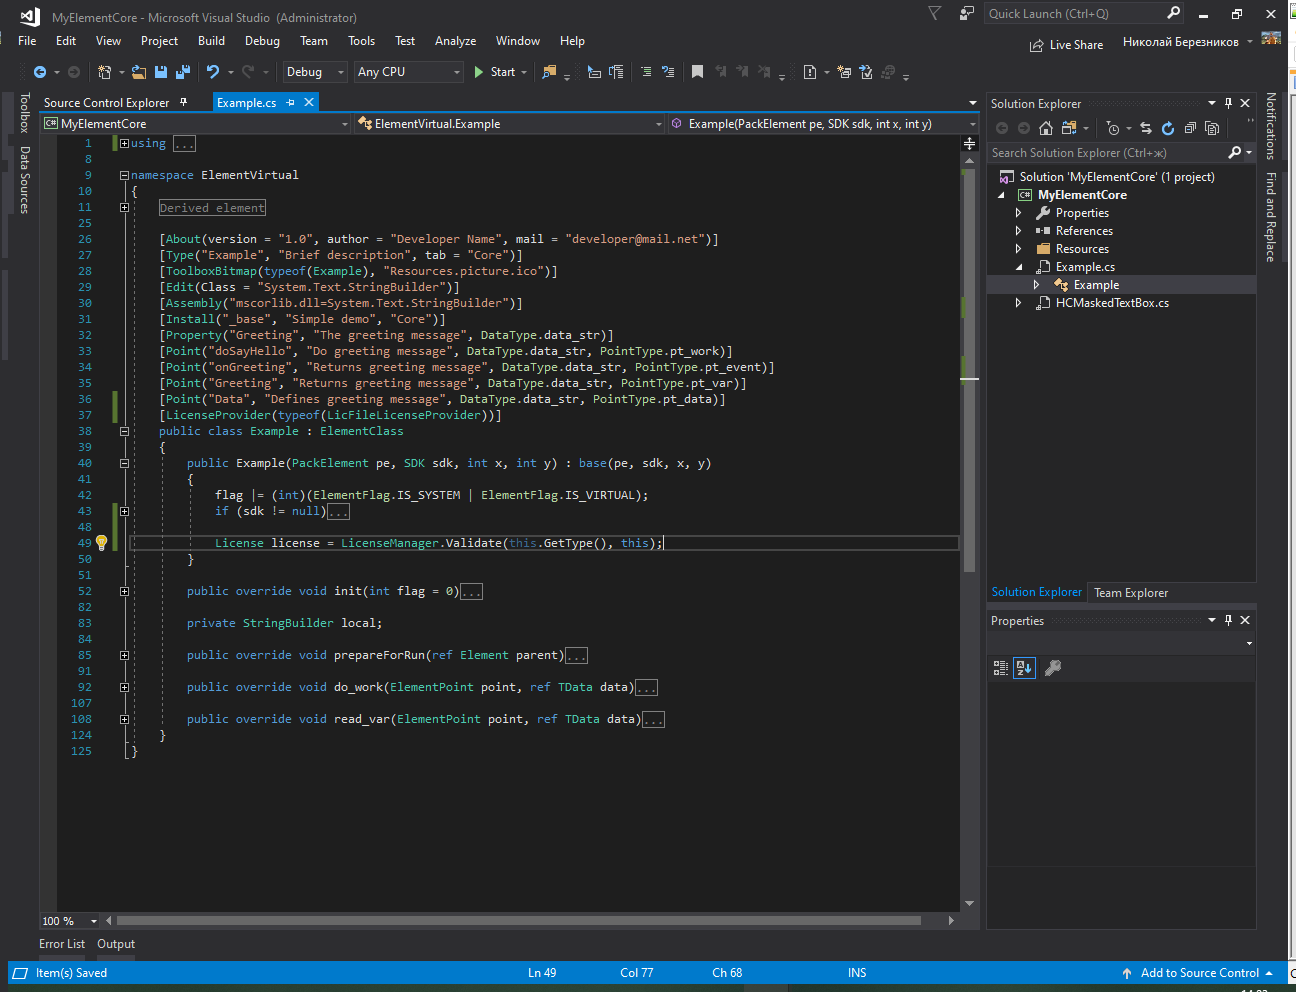Click the Save All toolbar icon

[x=182, y=72]
